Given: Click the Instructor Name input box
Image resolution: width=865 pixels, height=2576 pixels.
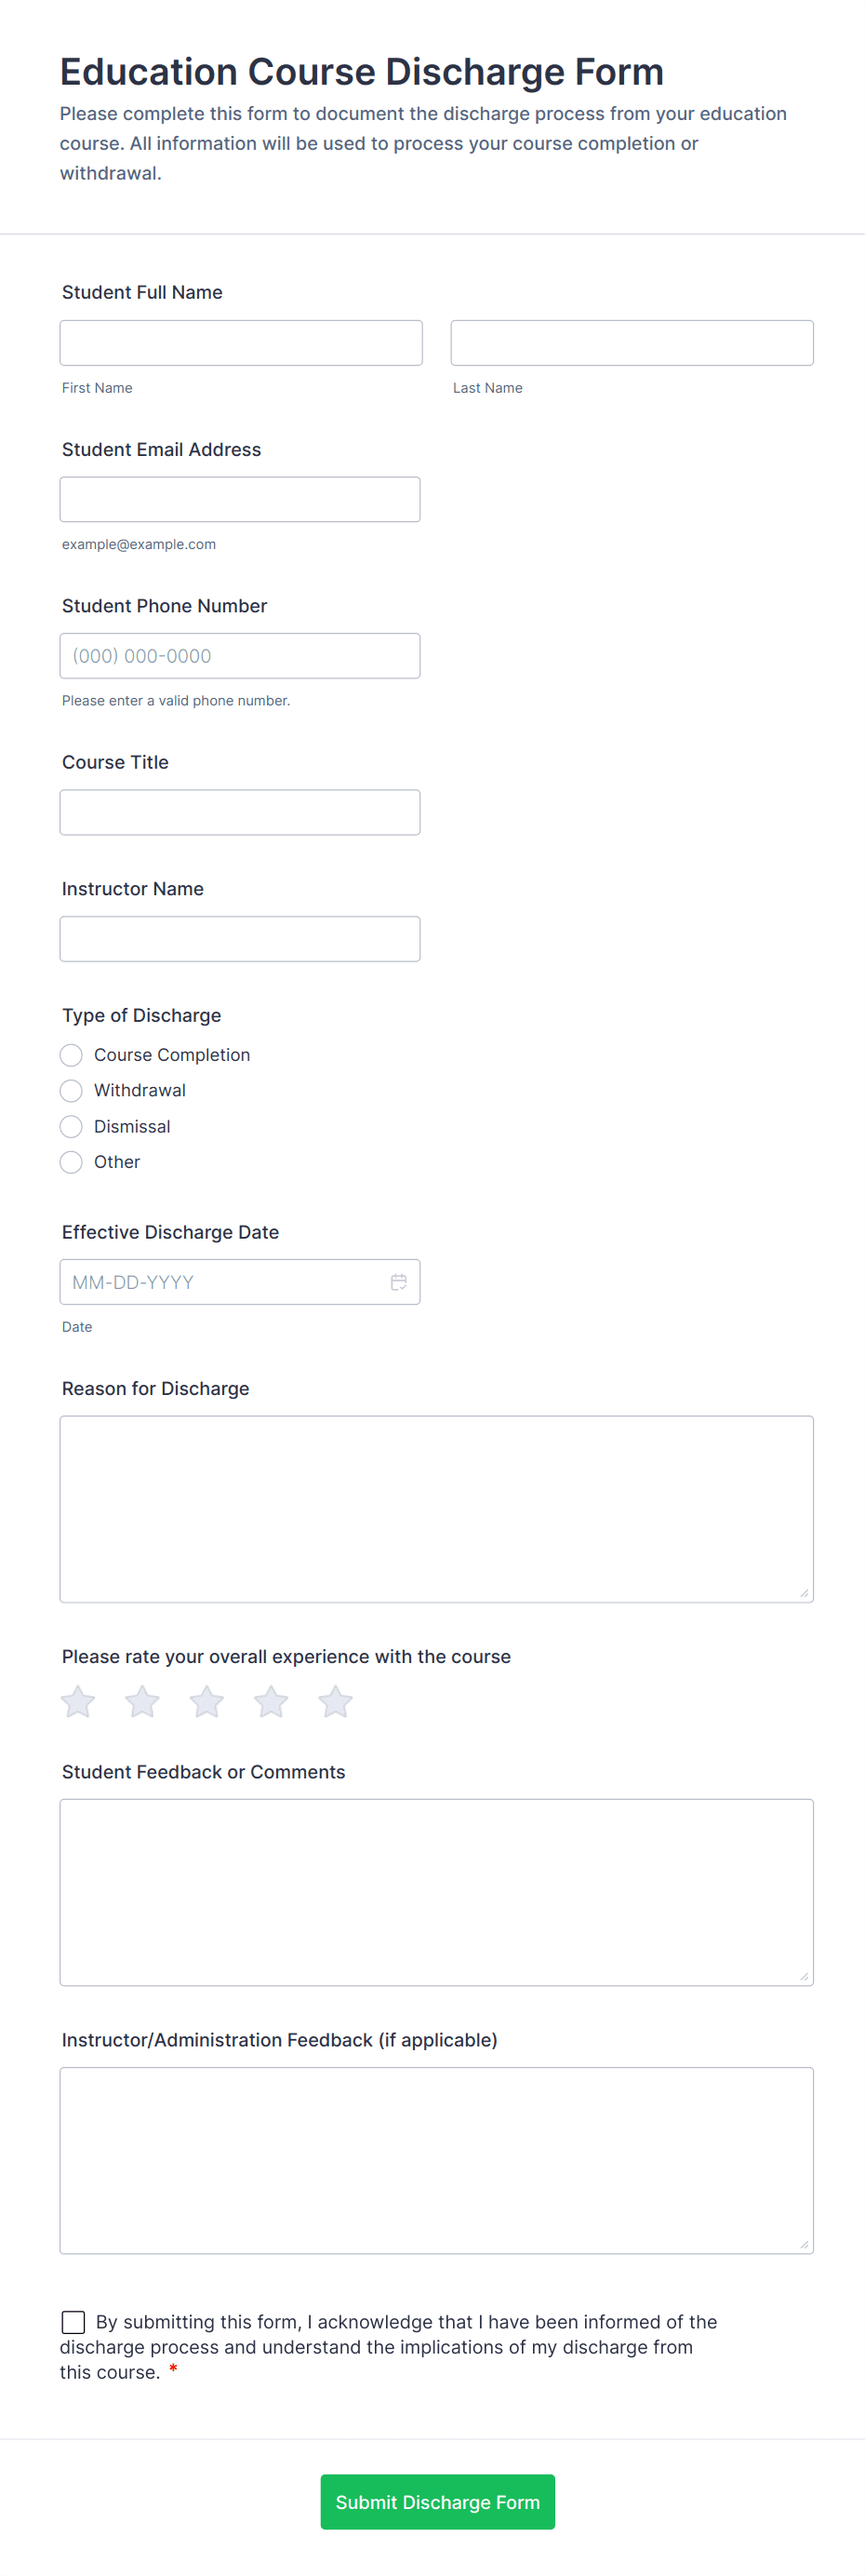Looking at the screenshot, I should click(240, 939).
